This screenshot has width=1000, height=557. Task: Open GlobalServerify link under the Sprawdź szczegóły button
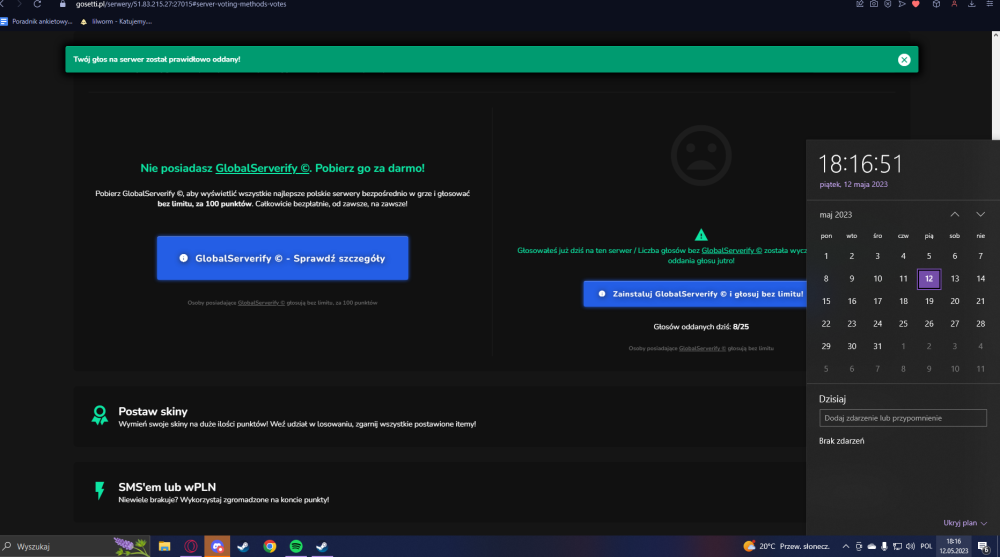[261, 302]
